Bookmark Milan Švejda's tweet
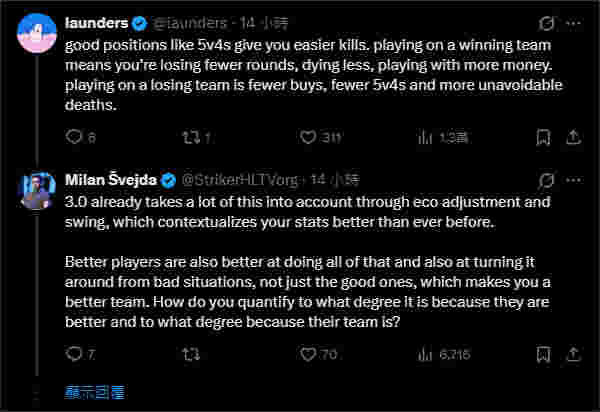The image size is (600, 412). [x=542, y=353]
